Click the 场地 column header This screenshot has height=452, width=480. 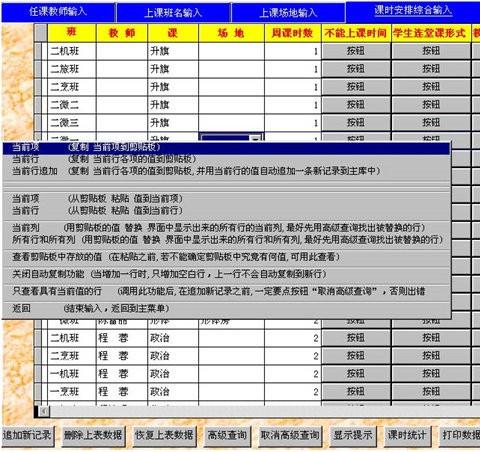[231, 33]
